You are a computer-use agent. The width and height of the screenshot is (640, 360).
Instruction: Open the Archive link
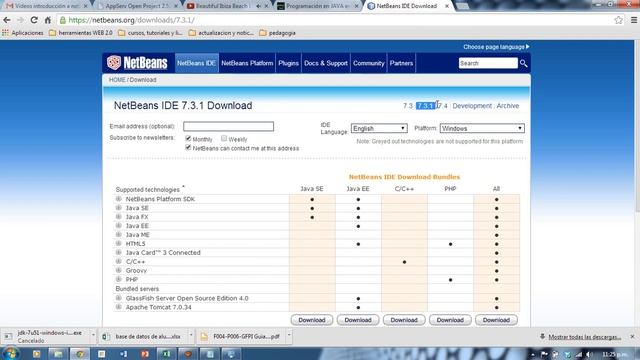tap(508, 106)
